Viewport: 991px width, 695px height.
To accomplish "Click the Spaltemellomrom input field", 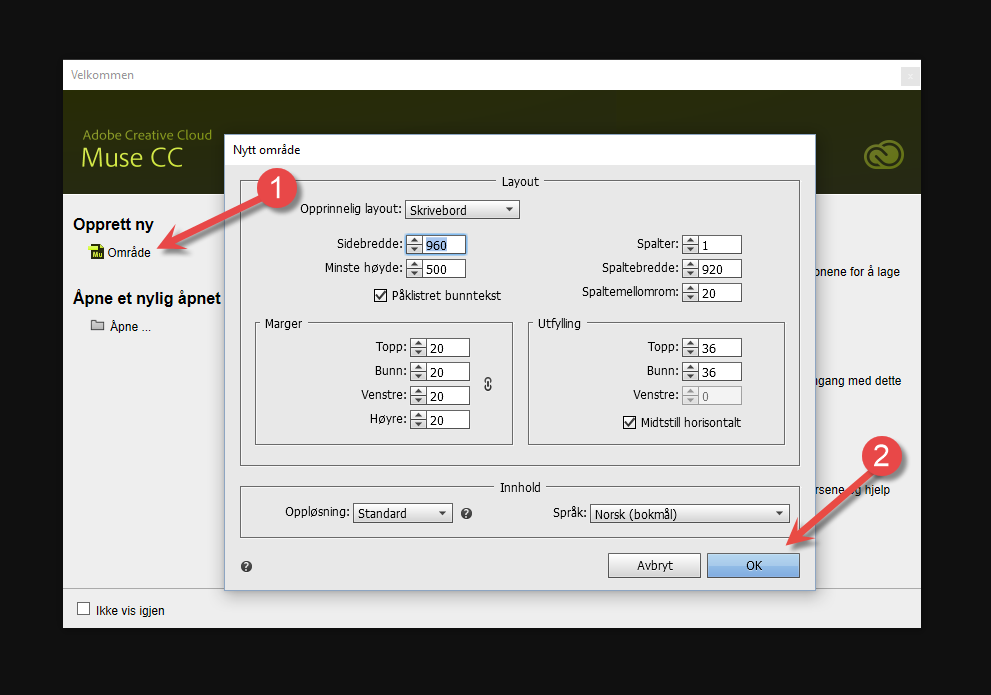I will [720, 293].
